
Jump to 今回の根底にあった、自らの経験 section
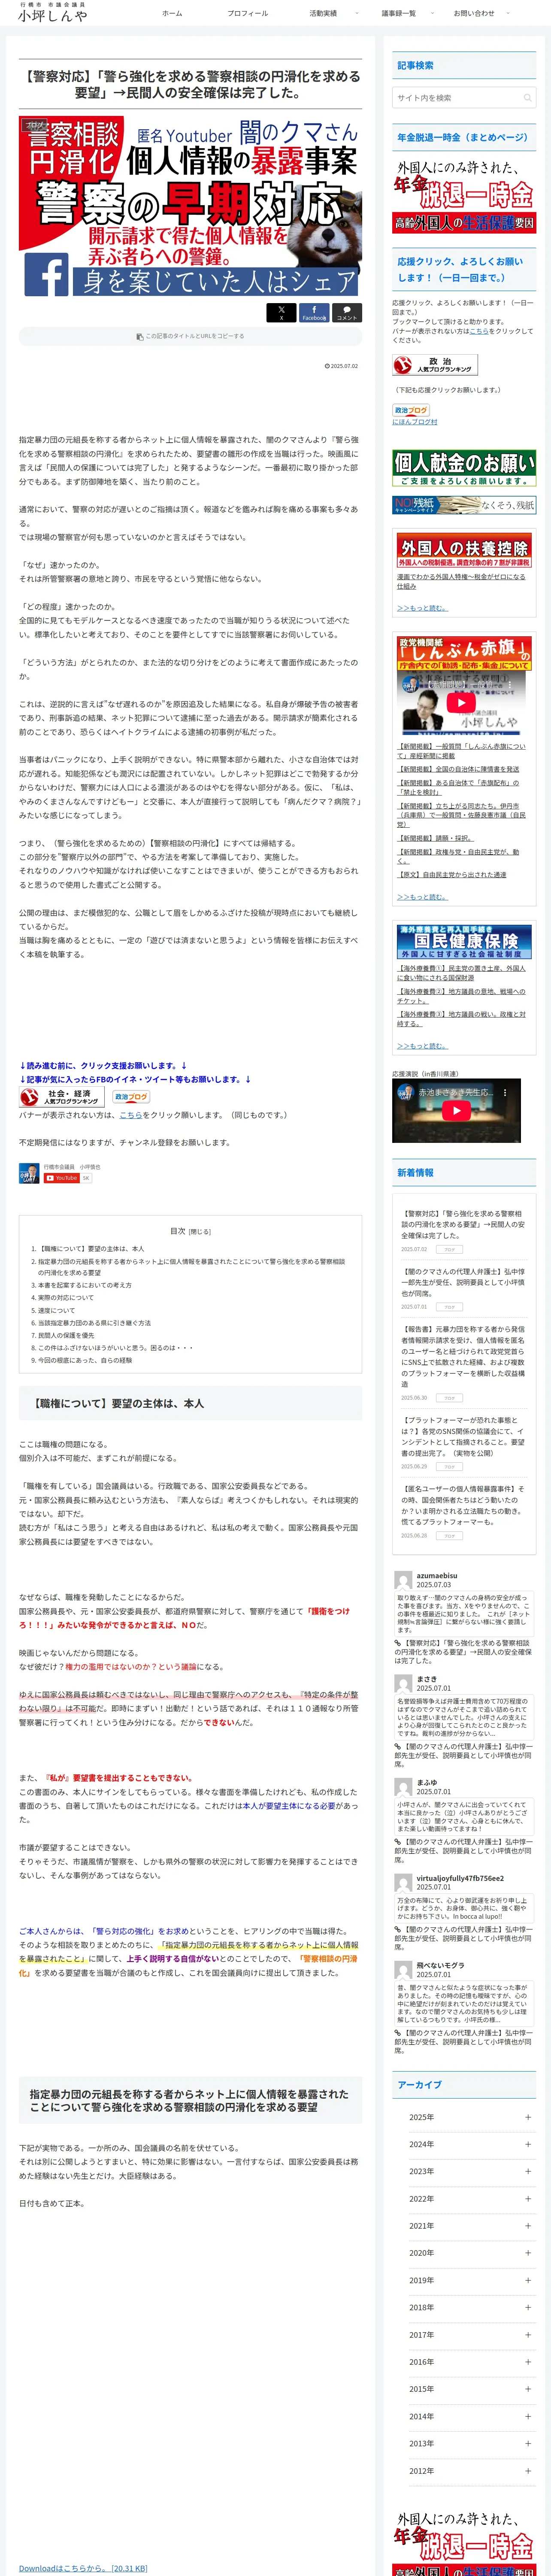[x=85, y=1360]
